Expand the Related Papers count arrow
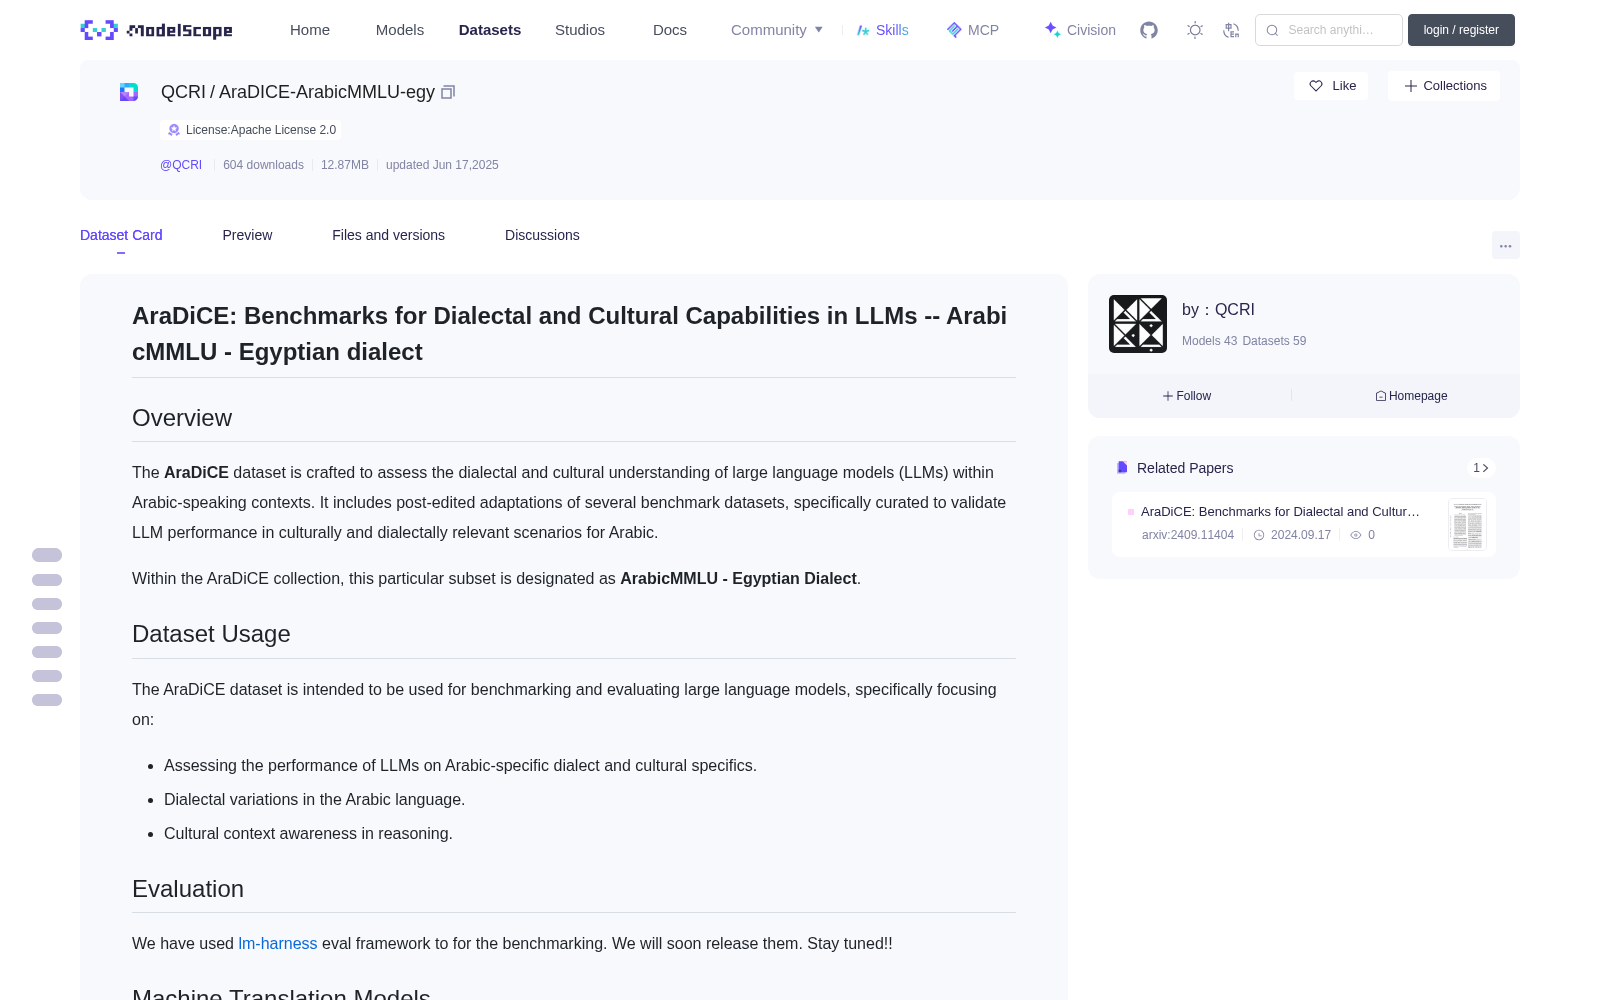Image resolution: width=1600 pixels, height=1000 pixels. 1481,468
